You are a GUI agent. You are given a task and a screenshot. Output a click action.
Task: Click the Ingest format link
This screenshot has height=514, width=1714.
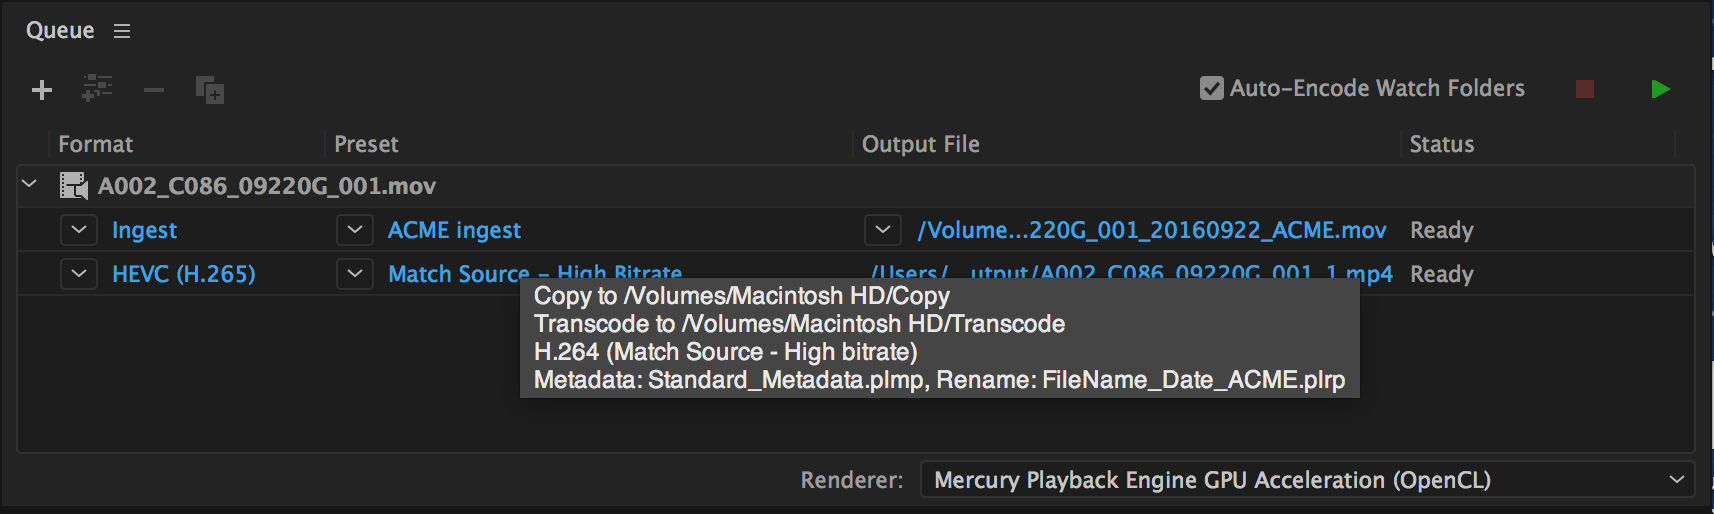click(144, 230)
